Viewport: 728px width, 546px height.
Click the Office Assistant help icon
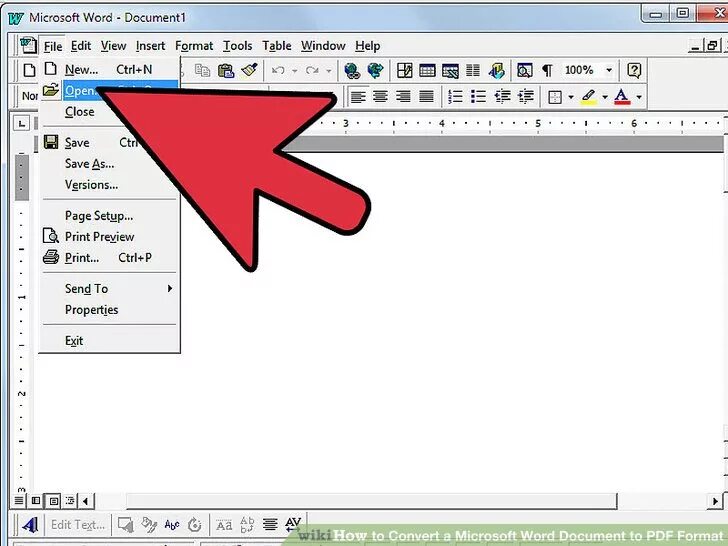point(634,71)
